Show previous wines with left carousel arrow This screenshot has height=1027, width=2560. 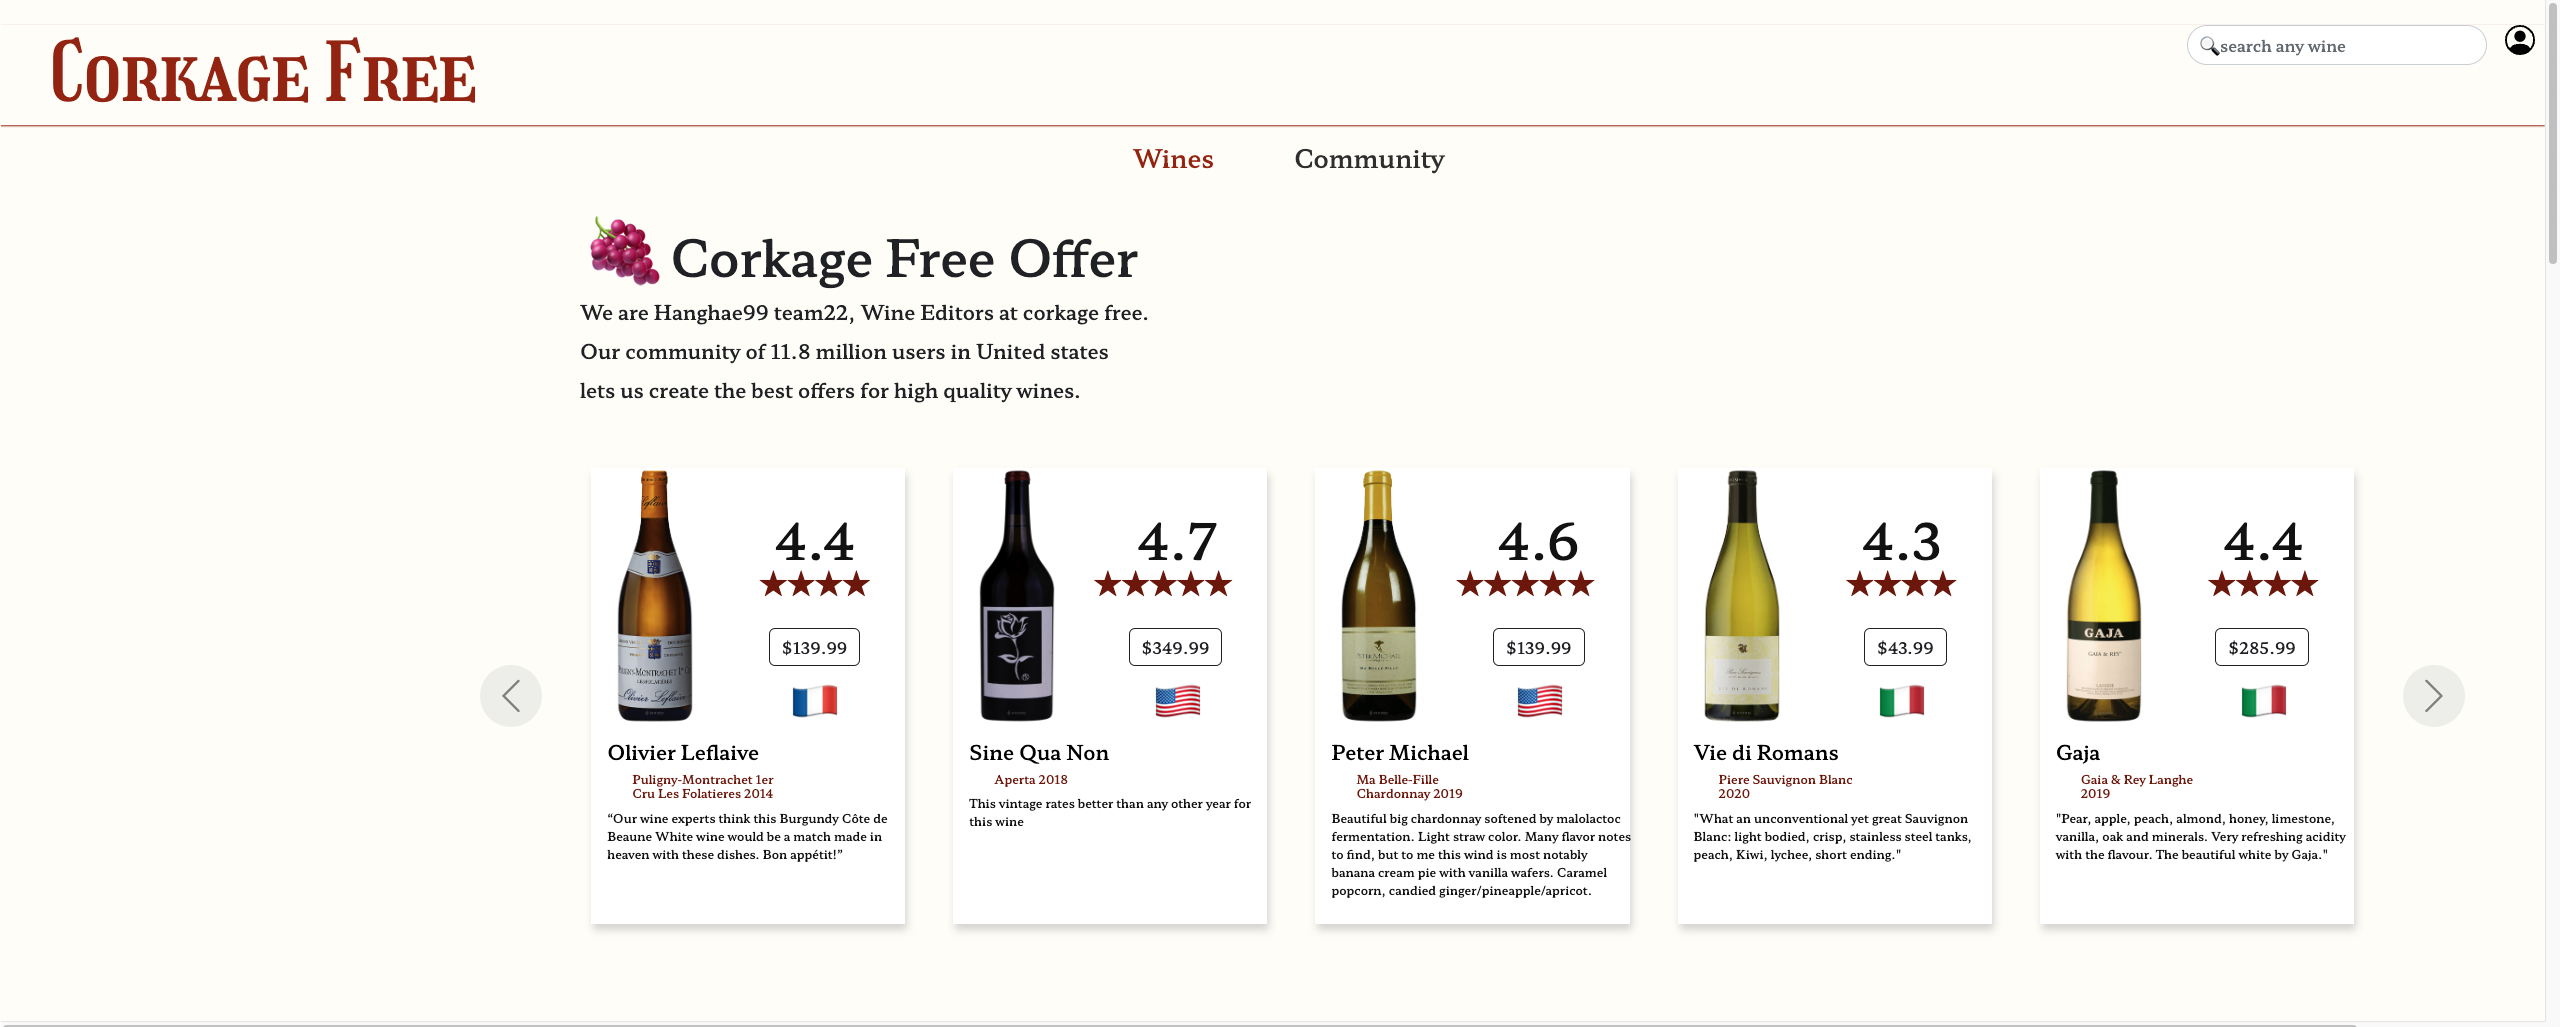point(511,696)
